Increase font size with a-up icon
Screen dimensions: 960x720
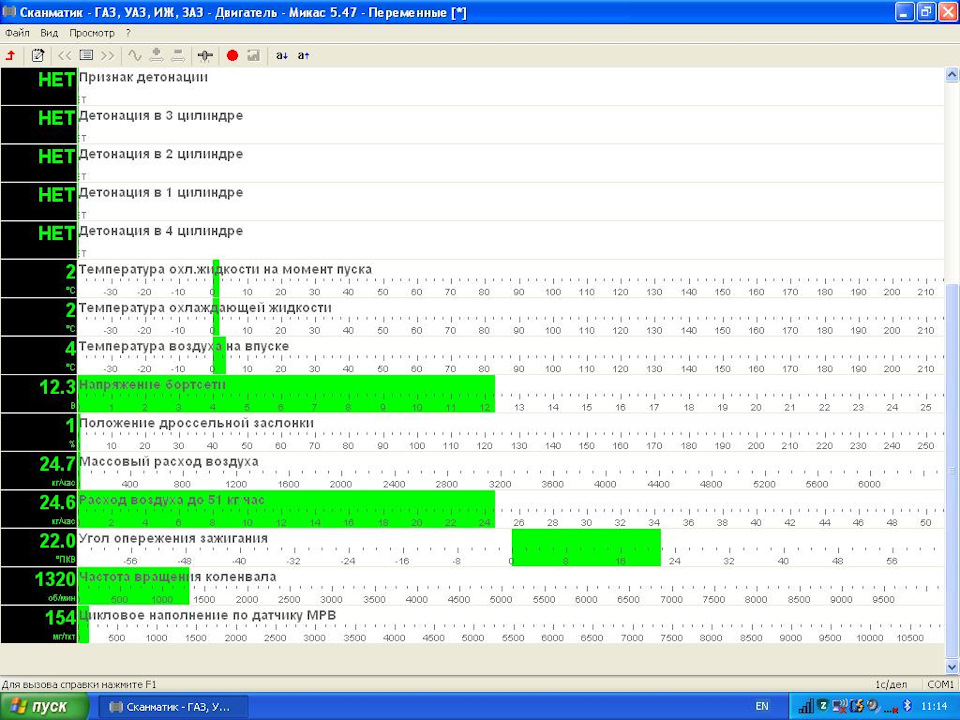(x=304, y=56)
